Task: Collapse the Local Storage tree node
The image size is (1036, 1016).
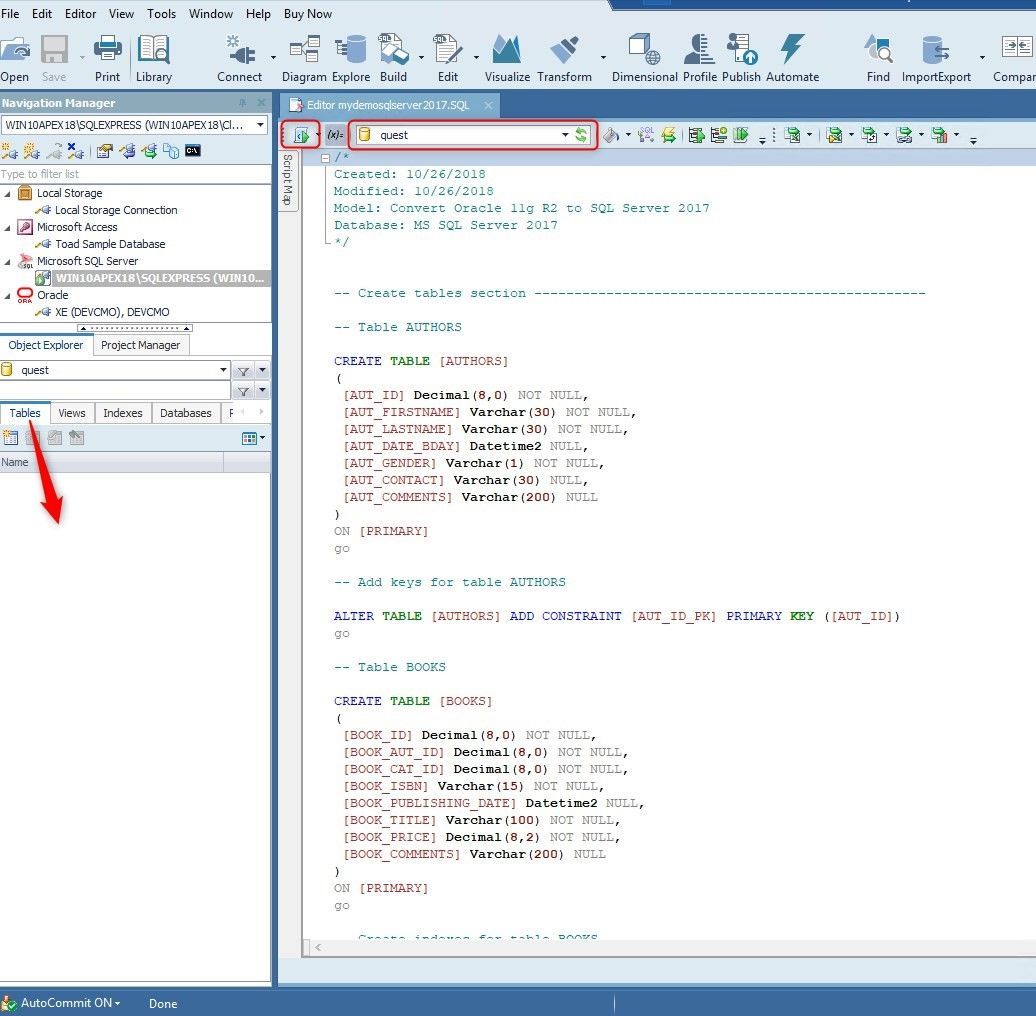Action: click(x=7, y=193)
